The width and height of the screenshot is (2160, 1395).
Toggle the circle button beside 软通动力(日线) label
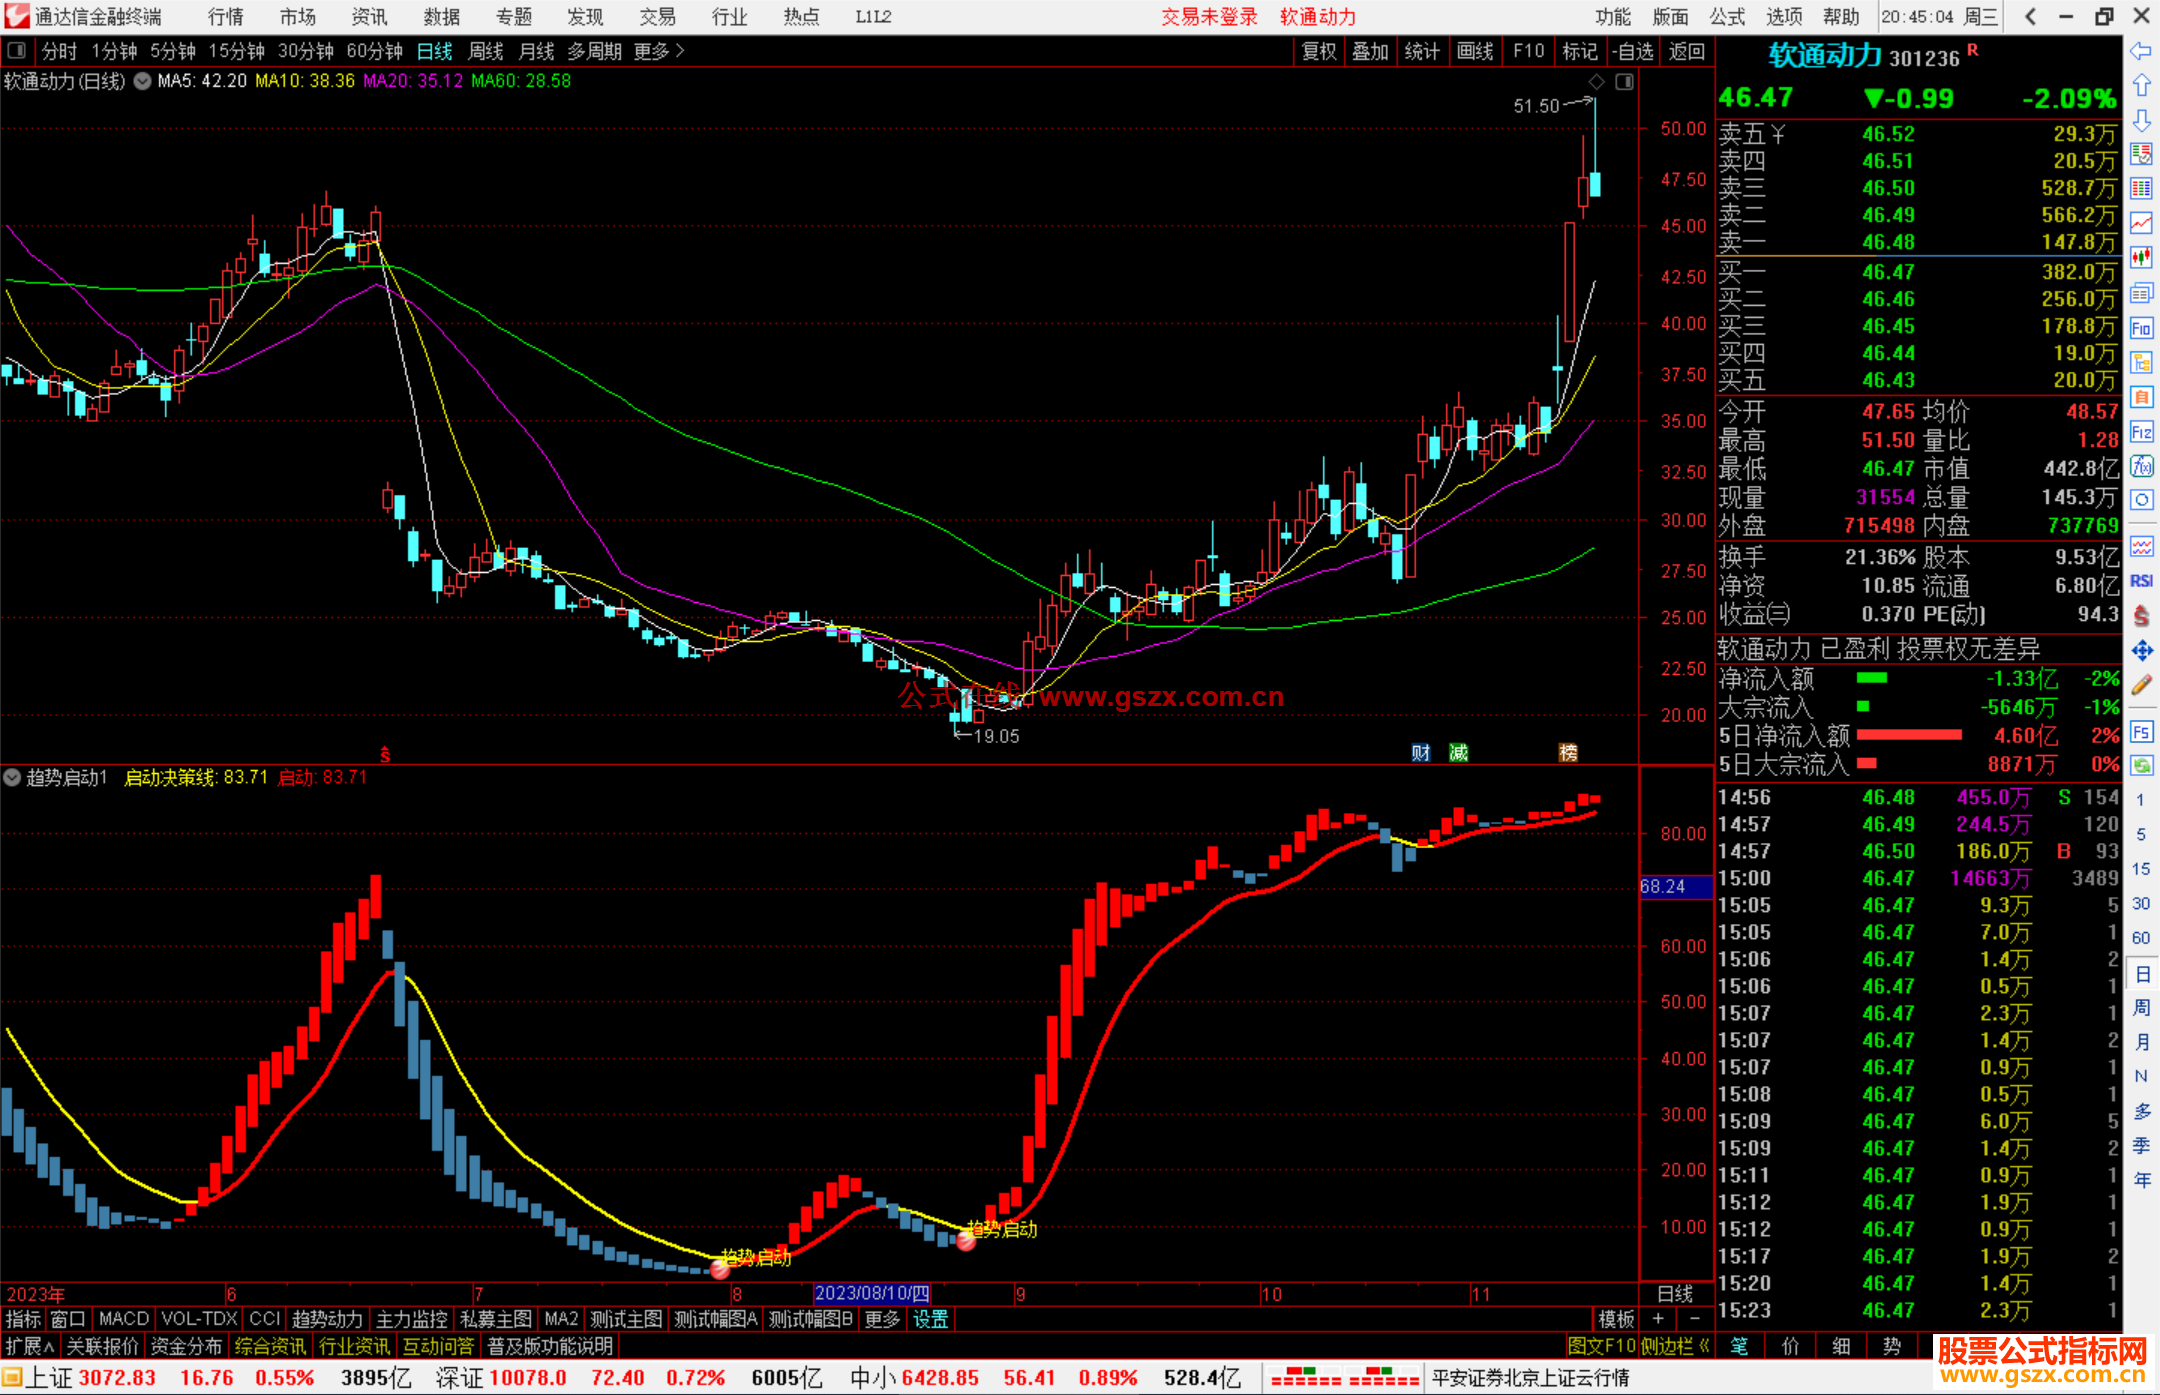tap(143, 81)
